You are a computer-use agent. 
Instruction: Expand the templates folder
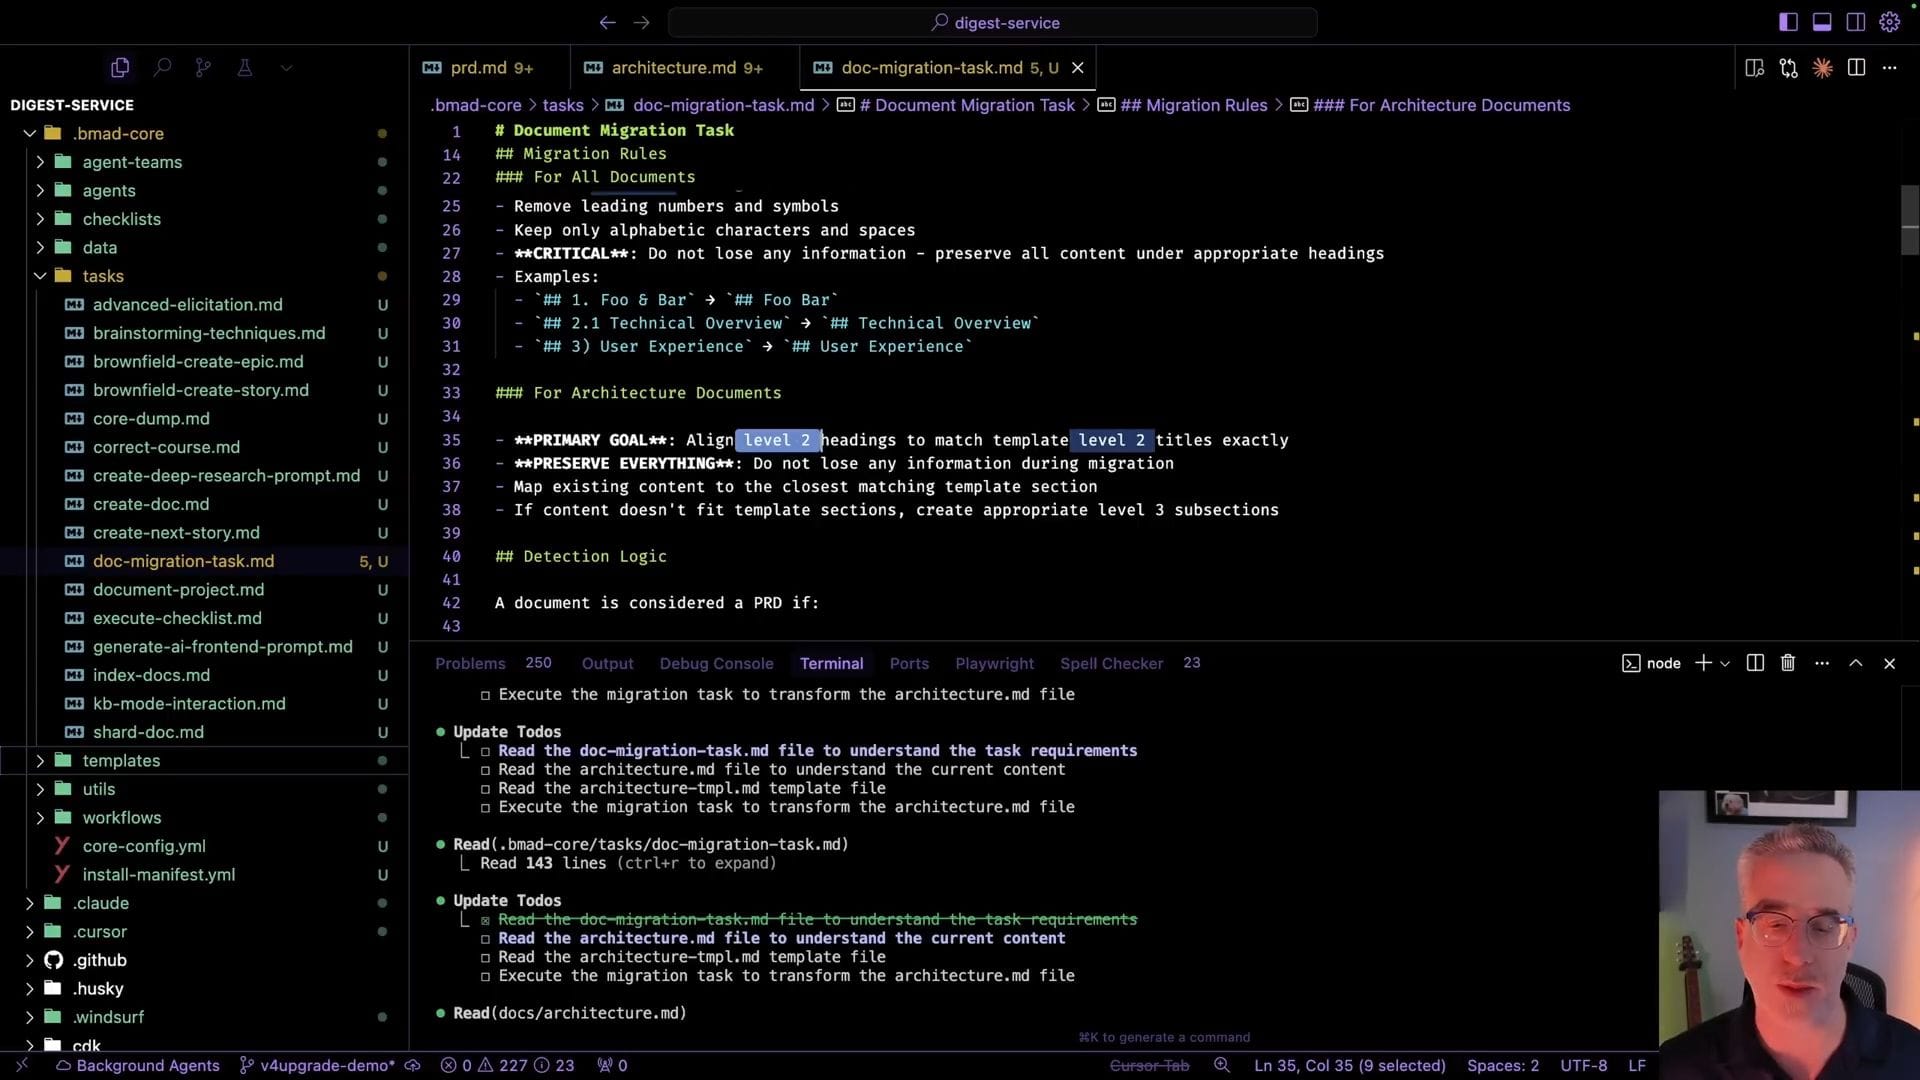(40, 761)
